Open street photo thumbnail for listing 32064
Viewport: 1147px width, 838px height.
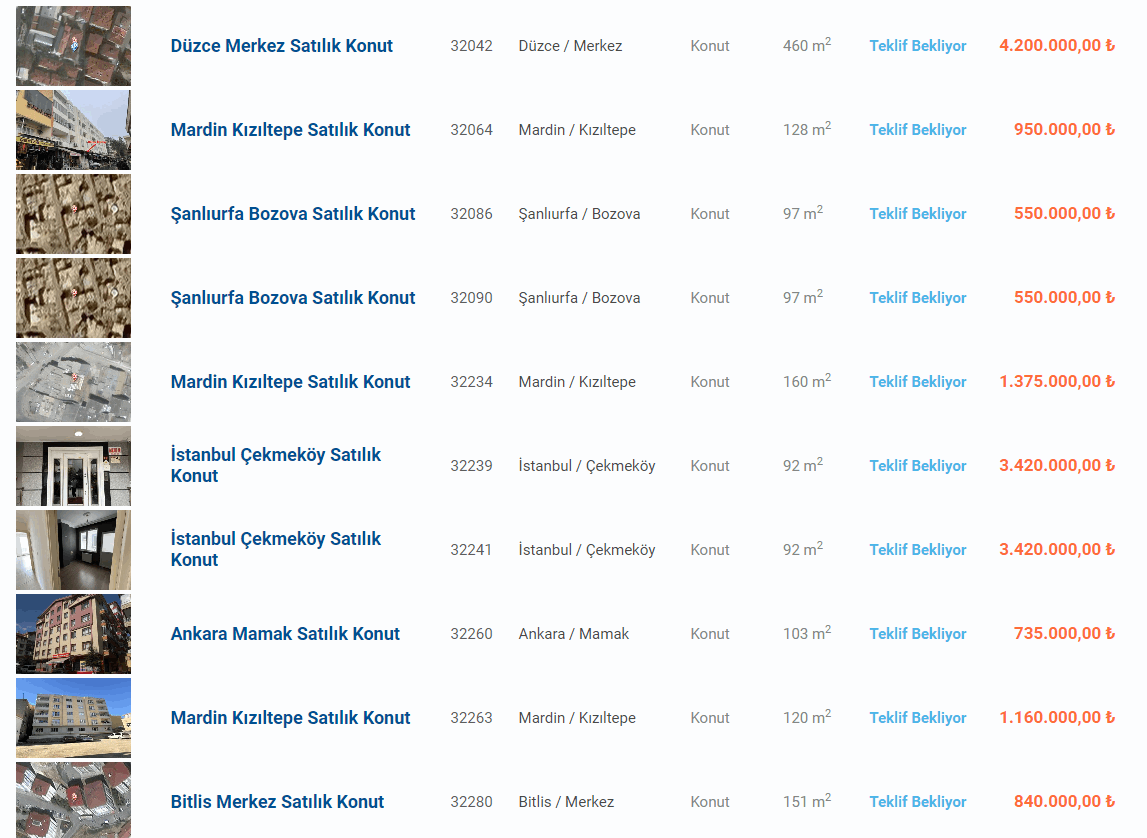tap(73, 130)
